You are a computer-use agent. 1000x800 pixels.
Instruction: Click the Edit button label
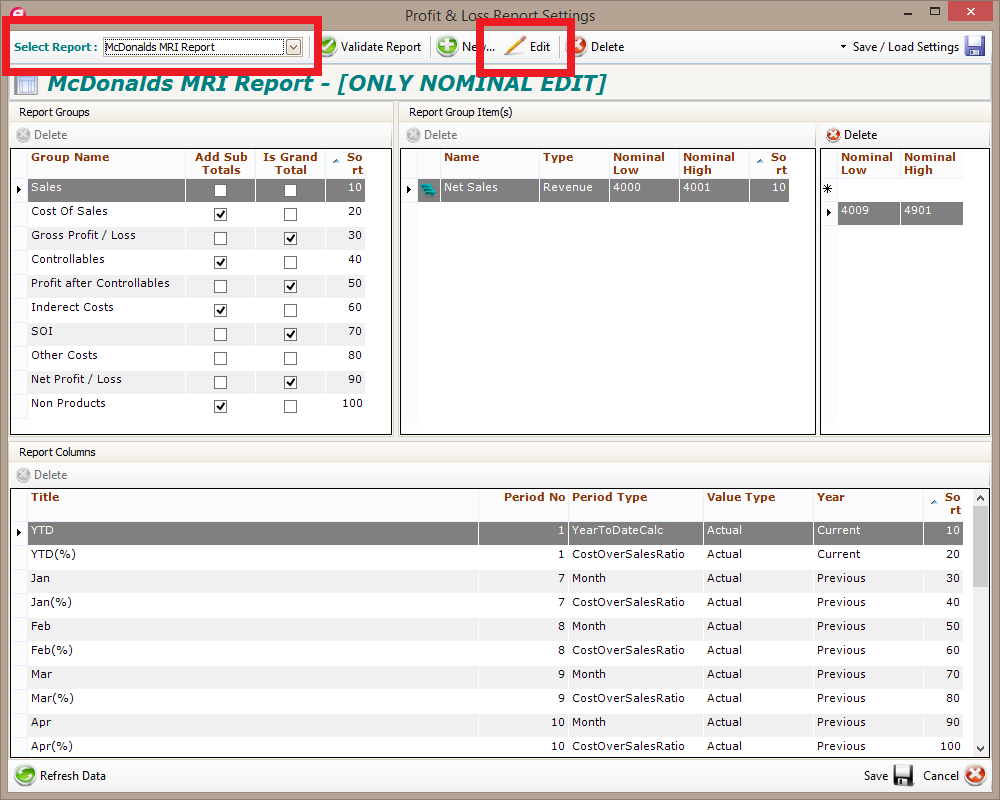540,47
